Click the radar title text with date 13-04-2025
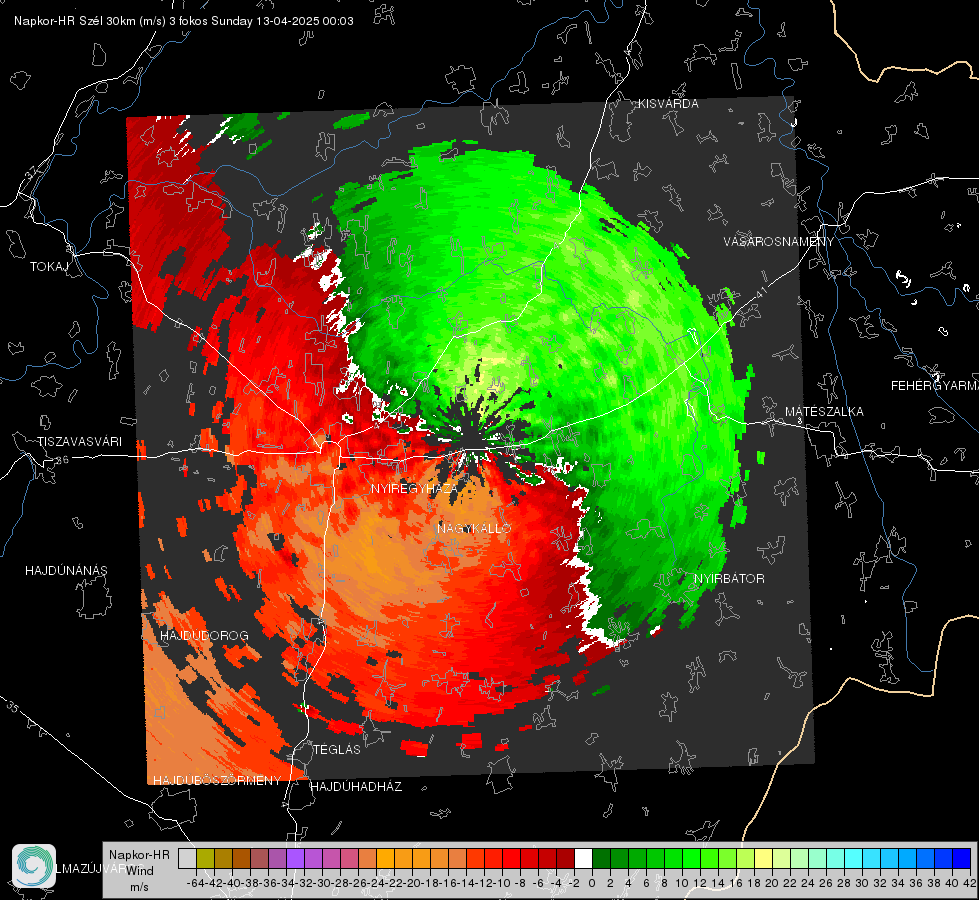The width and height of the screenshot is (979, 900). (184, 21)
